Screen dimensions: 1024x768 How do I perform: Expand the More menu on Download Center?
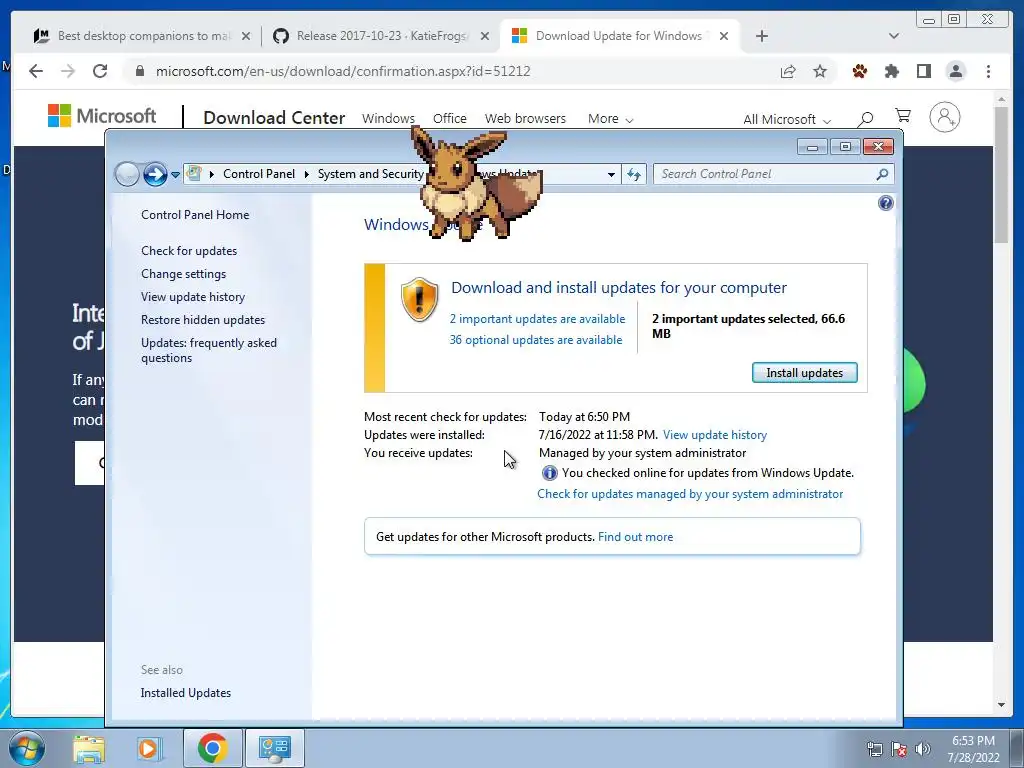611,119
